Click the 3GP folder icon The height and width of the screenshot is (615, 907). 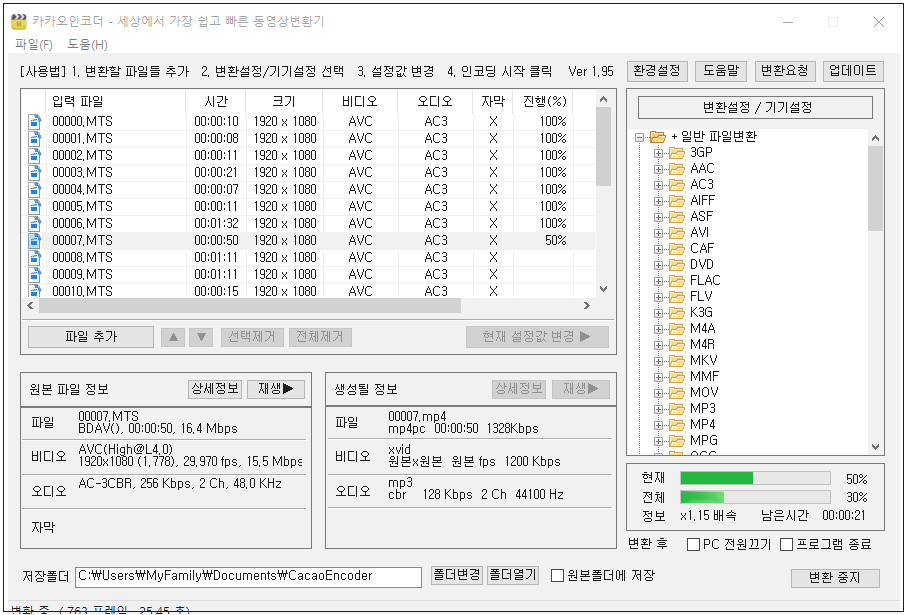click(677, 153)
